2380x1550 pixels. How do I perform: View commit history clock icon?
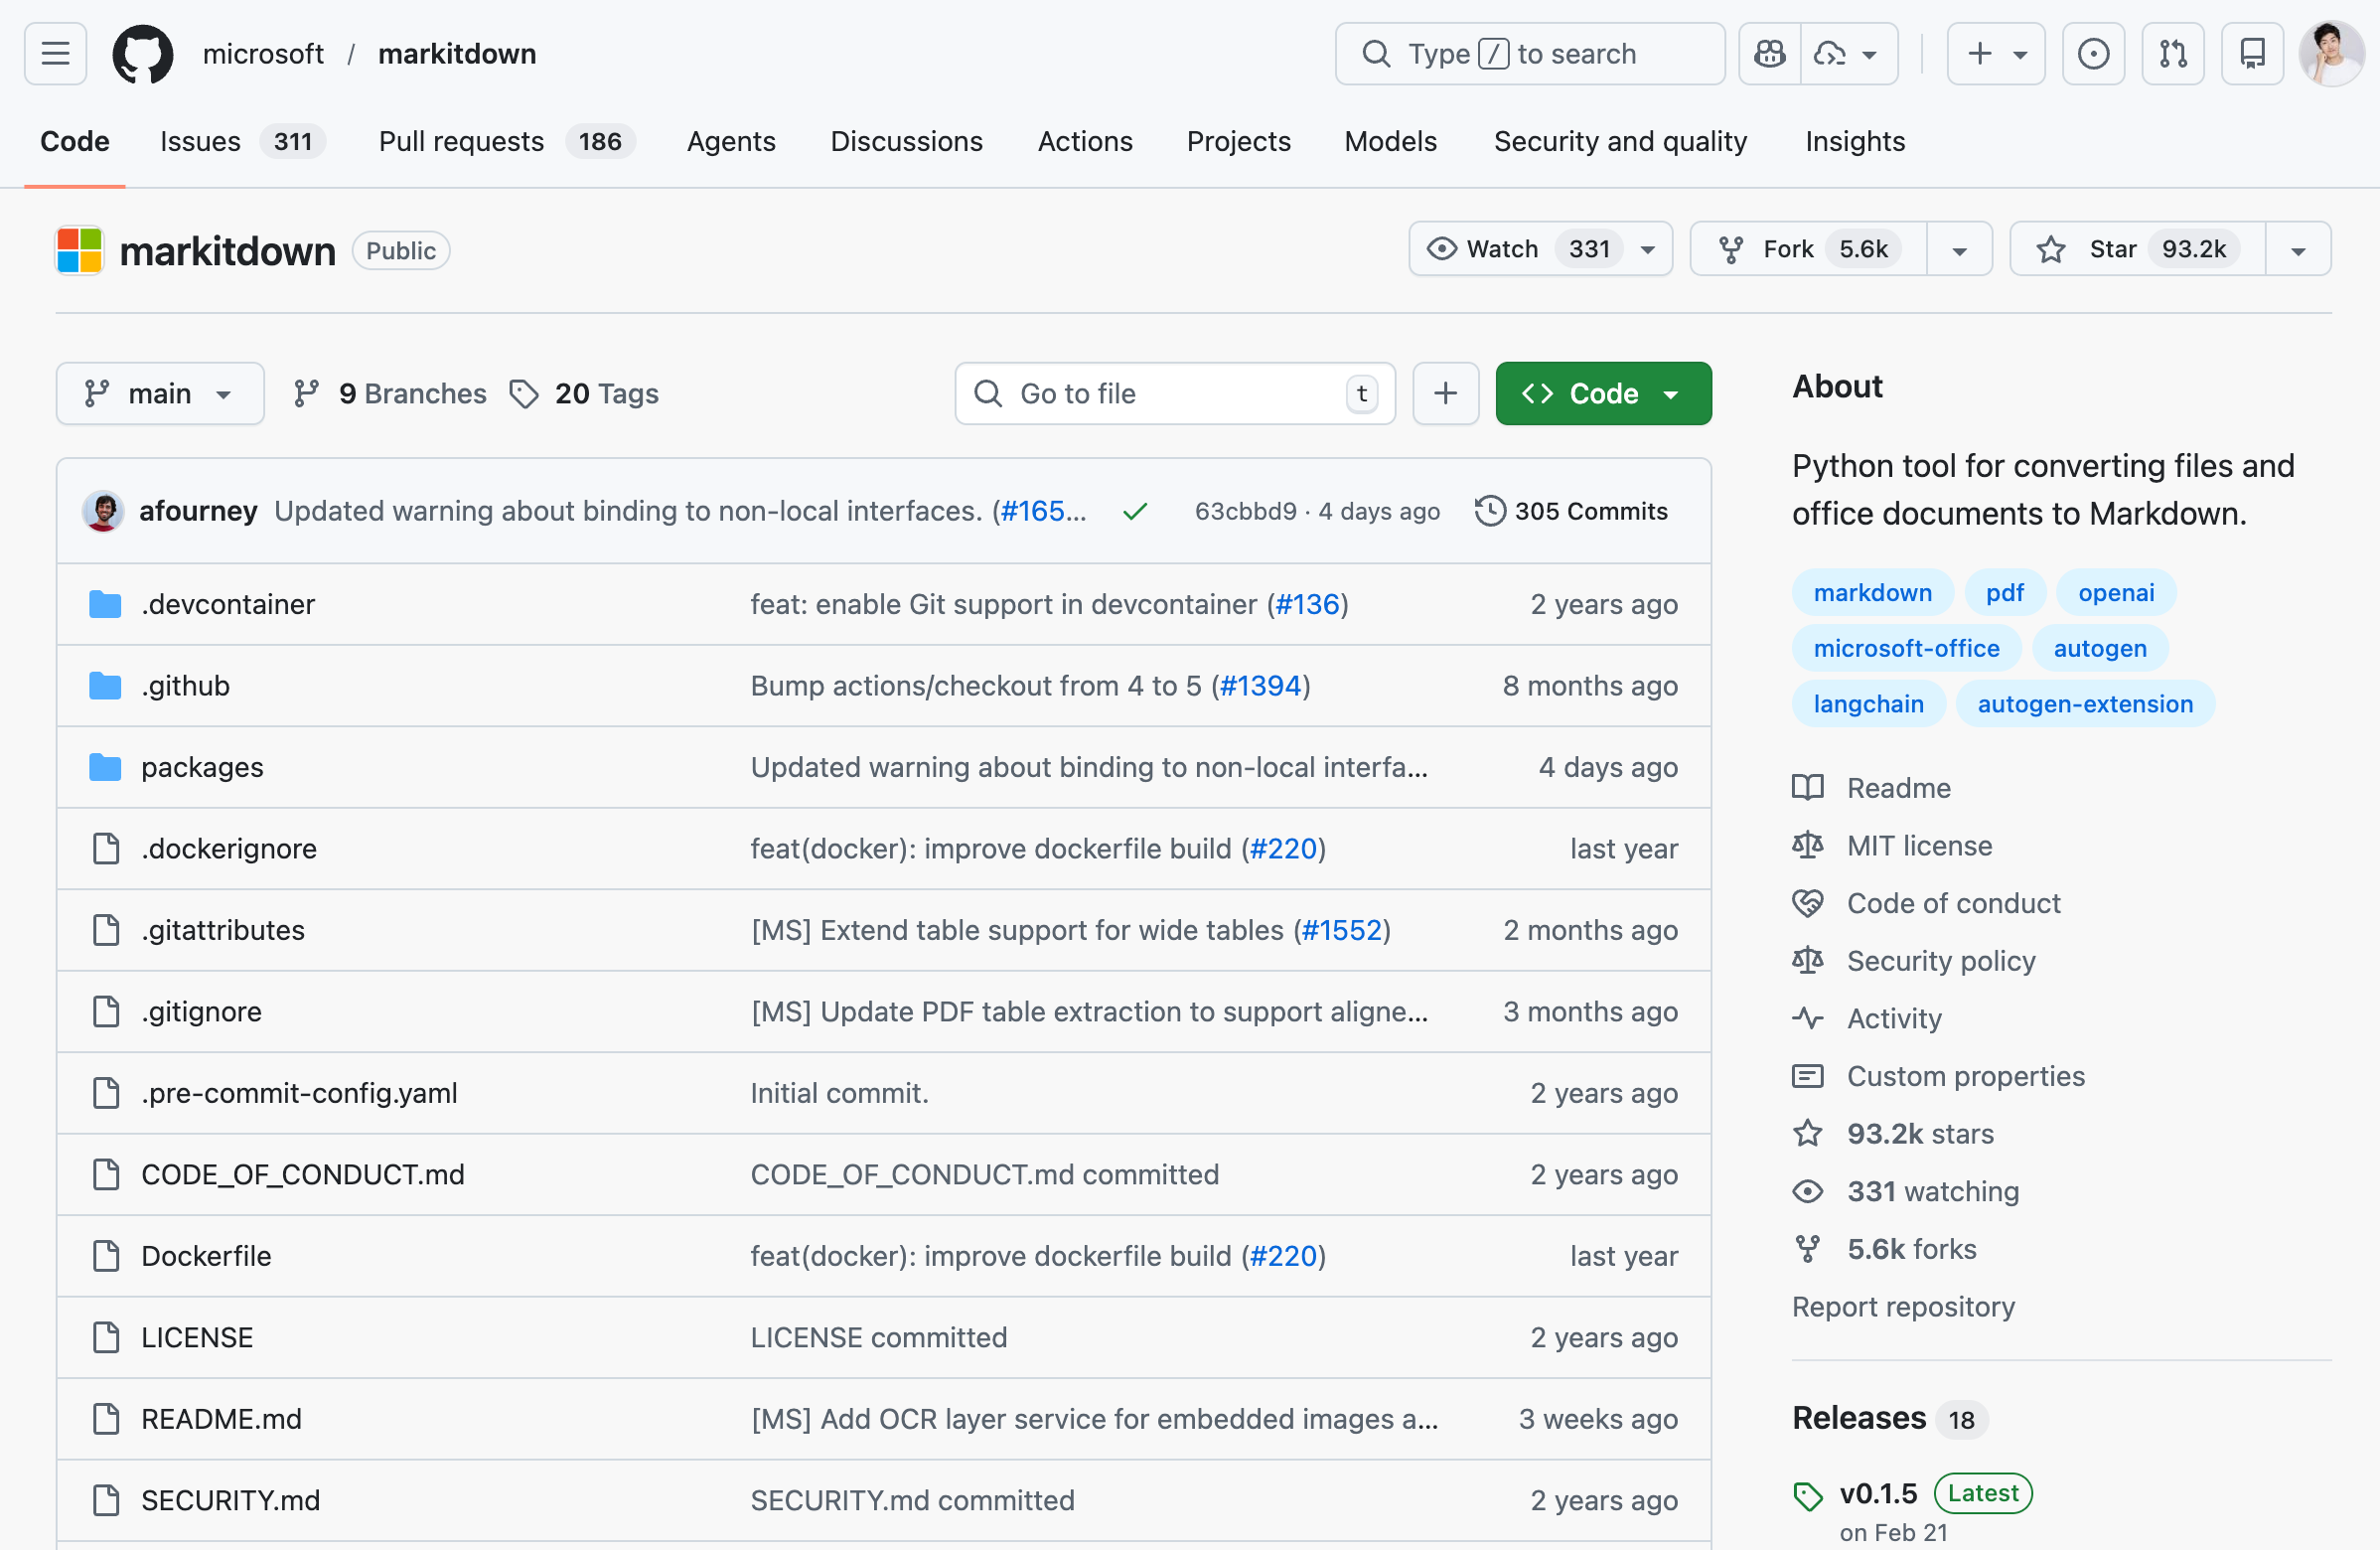pos(1489,511)
